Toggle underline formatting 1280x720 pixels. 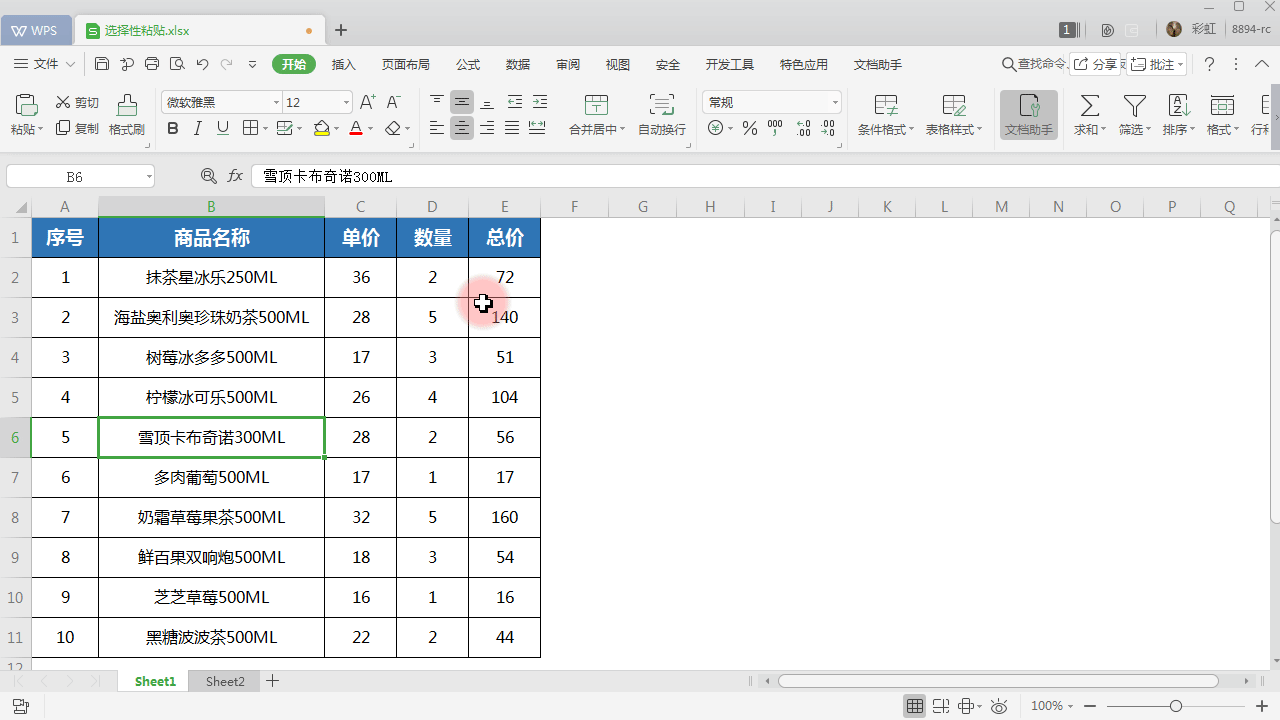(x=222, y=128)
